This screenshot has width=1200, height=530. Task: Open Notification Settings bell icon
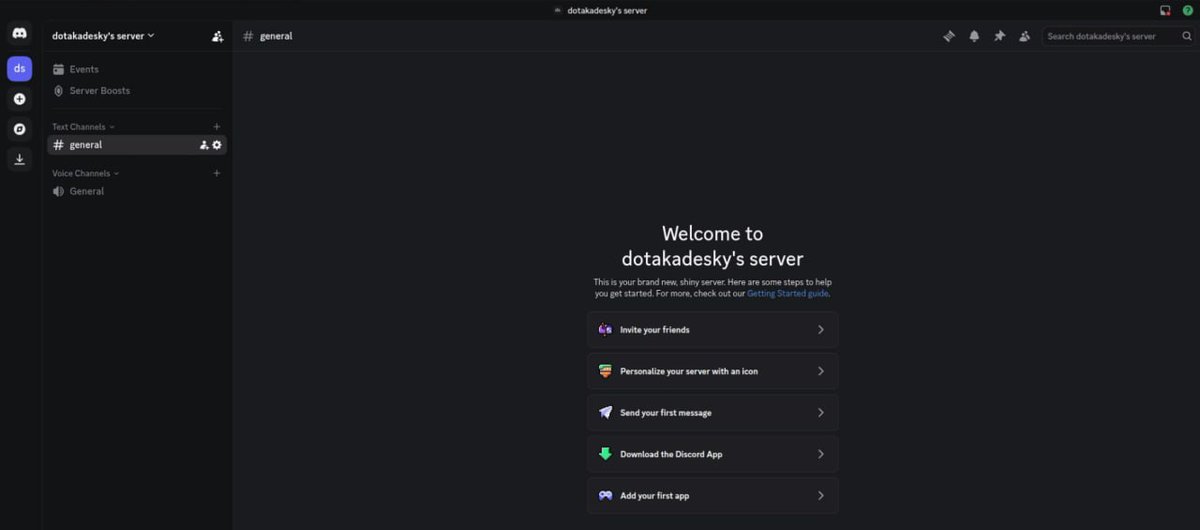coord(974,36)
